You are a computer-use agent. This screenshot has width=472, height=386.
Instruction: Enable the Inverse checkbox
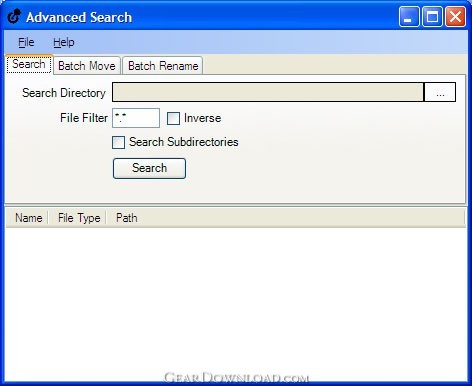pyautogui.click(x=173, y=118)
